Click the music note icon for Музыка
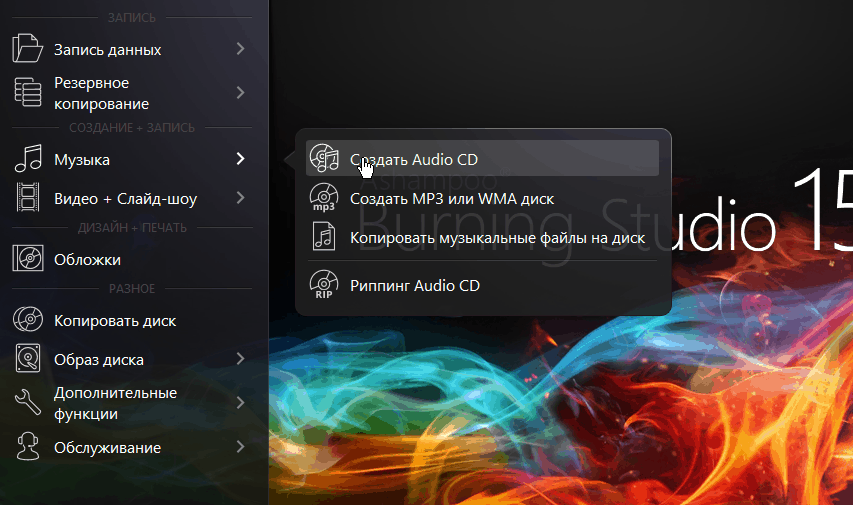Image resolution: width=853 pixels, height=505 pixels. point(27,159)
